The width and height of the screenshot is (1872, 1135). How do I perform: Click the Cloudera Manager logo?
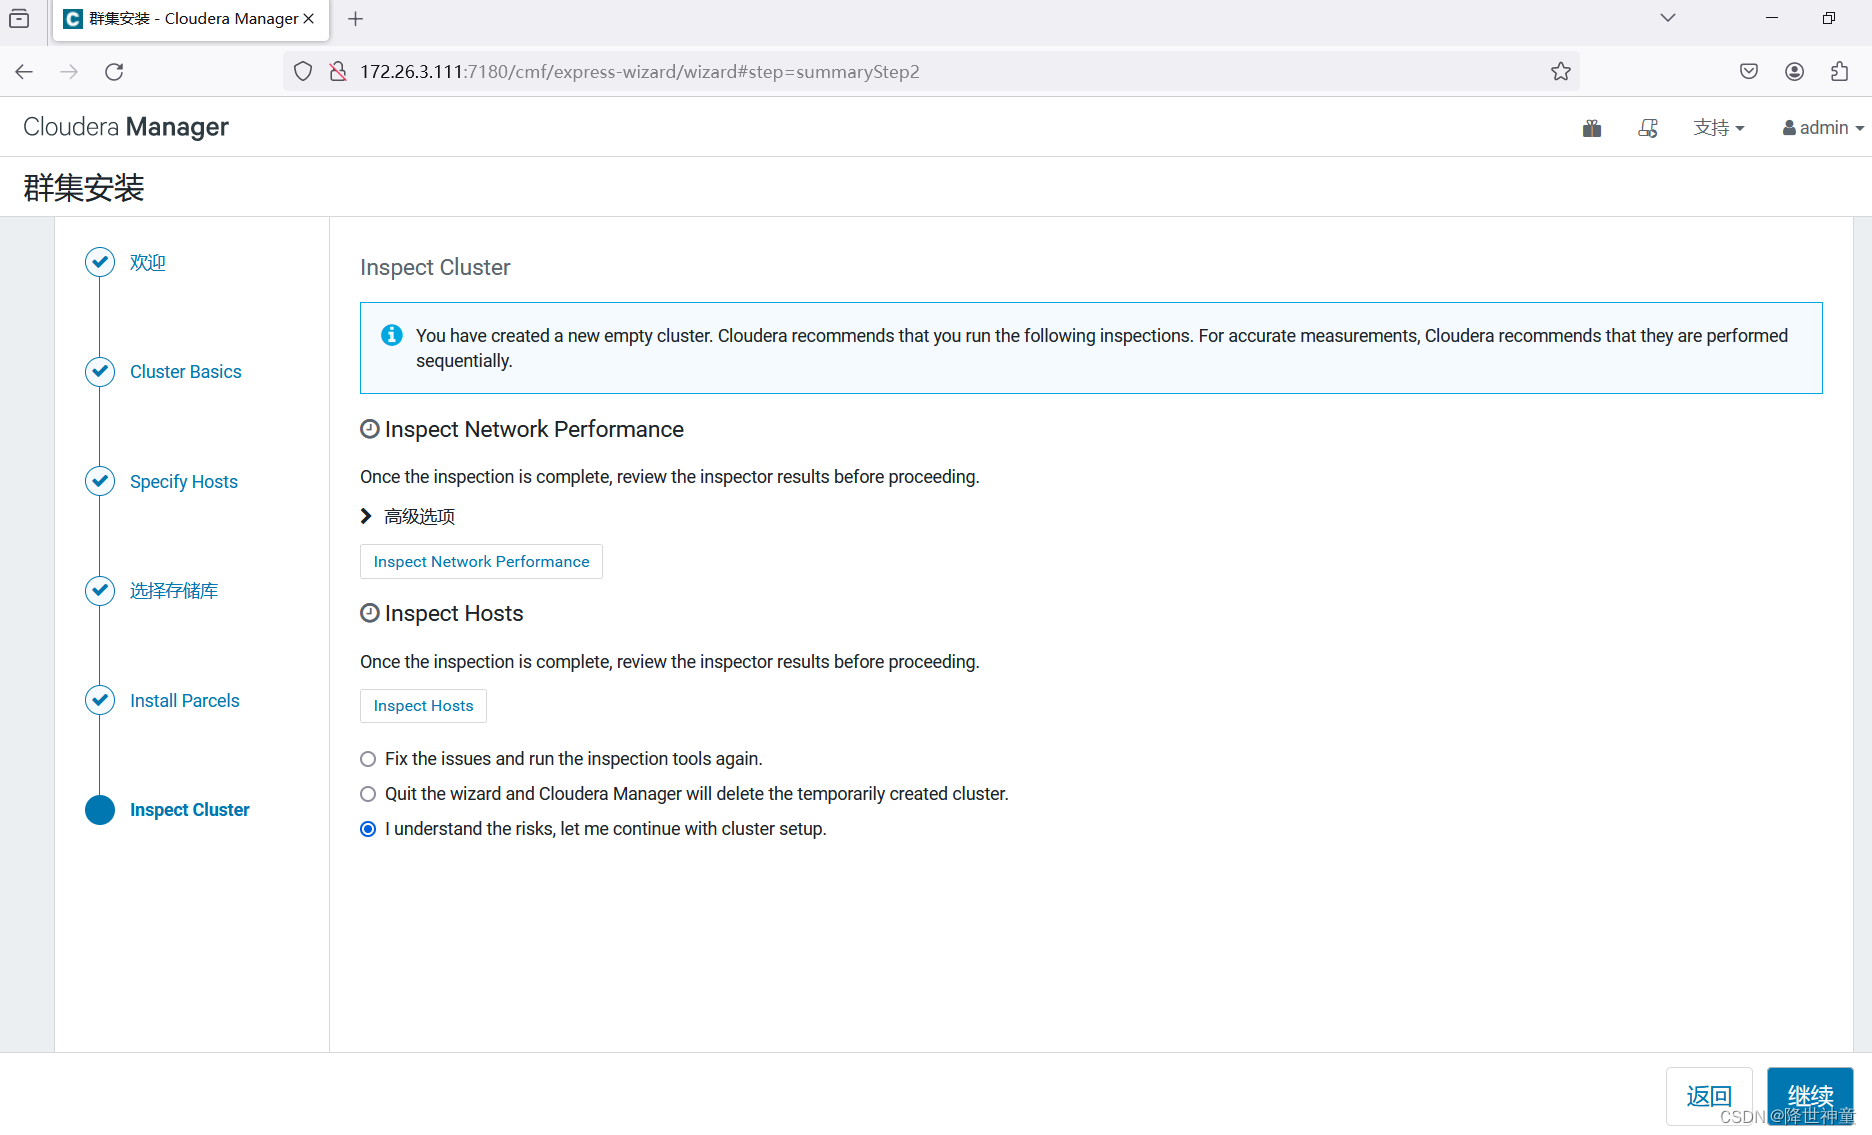(126, 127)
